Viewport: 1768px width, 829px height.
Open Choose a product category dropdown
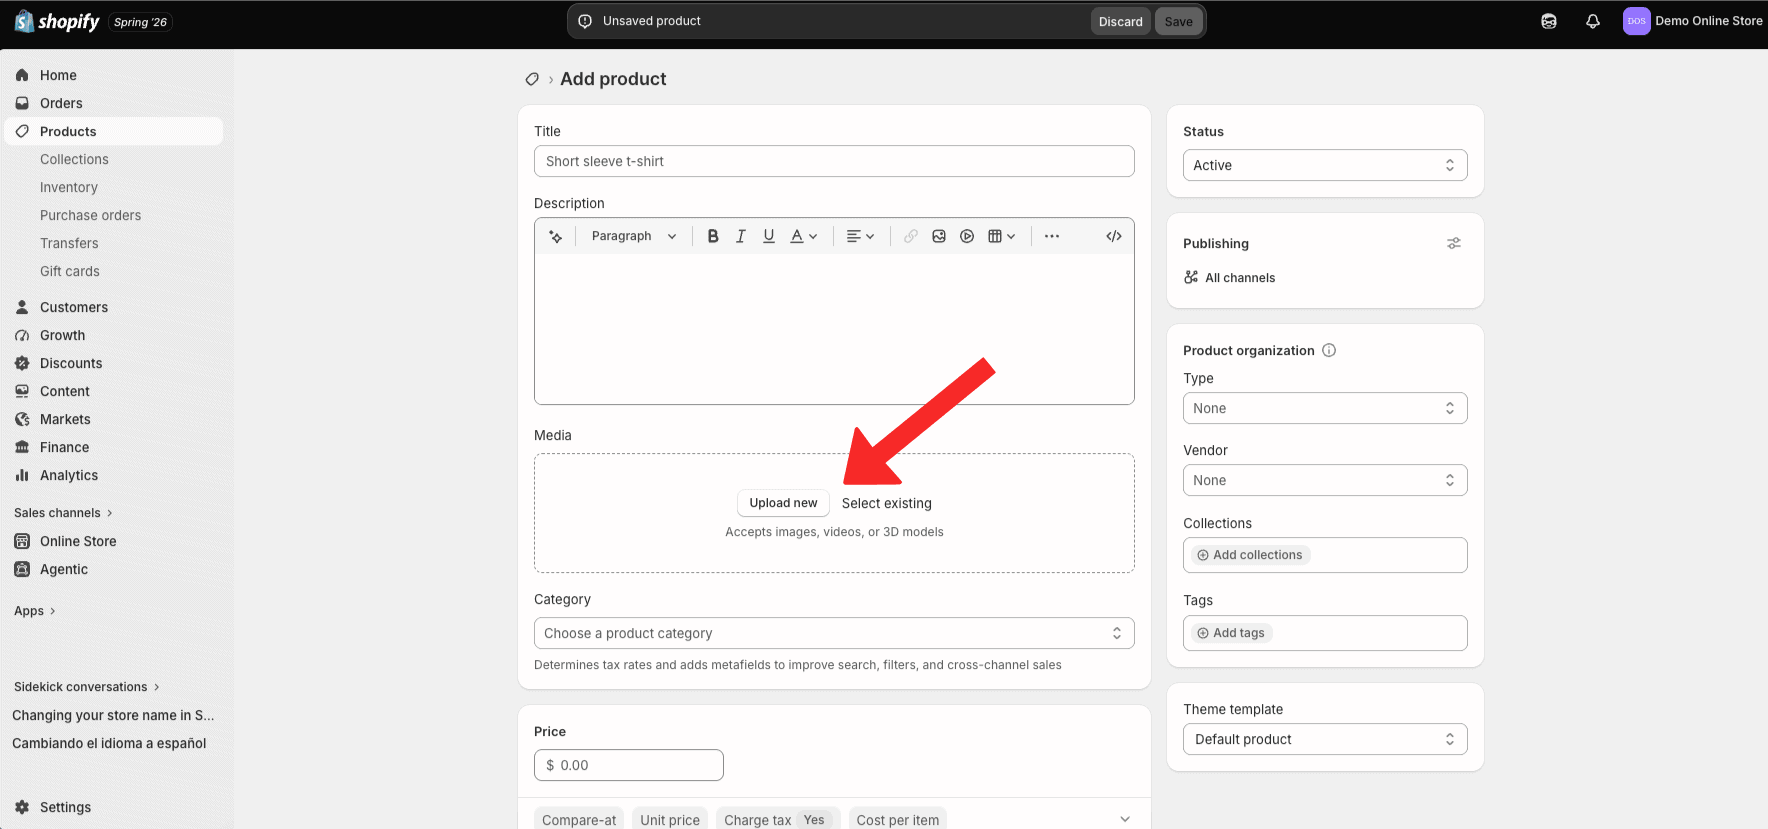pos(834,633)
